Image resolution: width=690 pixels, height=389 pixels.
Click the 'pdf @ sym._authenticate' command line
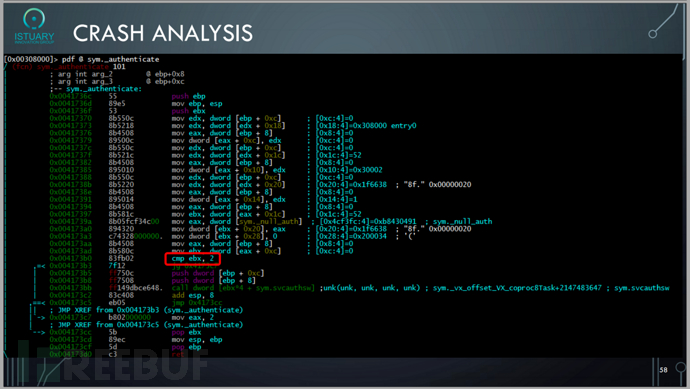tap(110, 59)
